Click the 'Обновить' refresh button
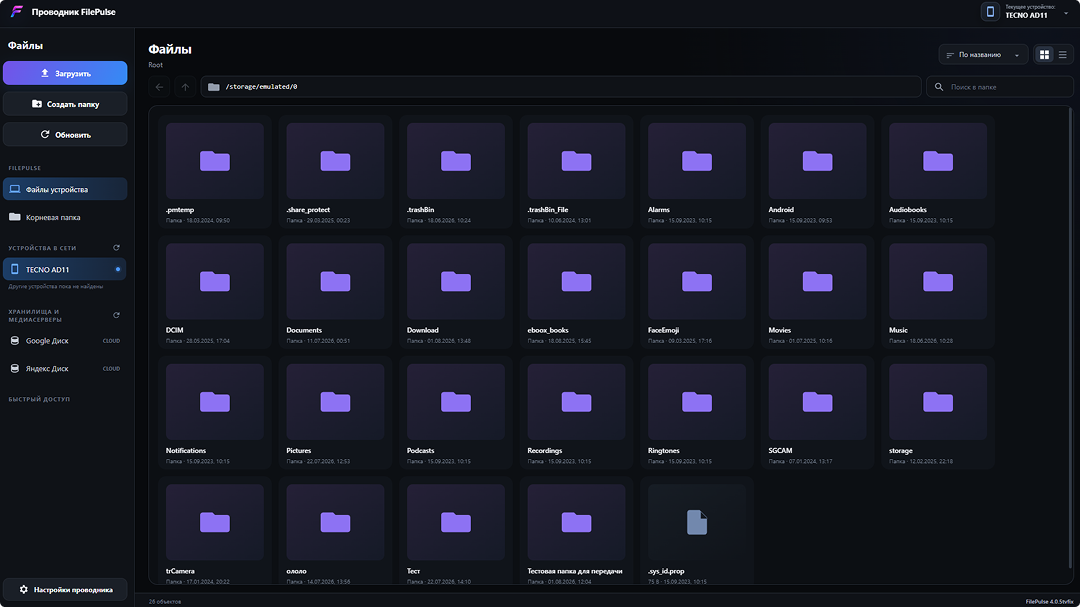Screen dimensions: 1080x607 click(65, 134)
